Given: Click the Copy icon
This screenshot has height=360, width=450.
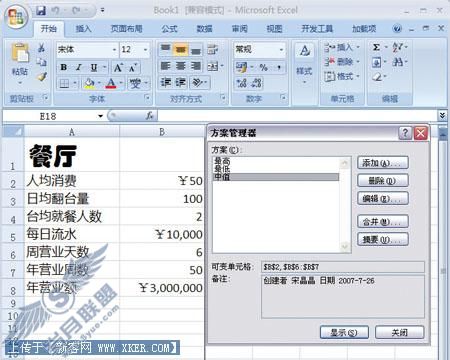Looking at the screenshot, I should [41, 62].
